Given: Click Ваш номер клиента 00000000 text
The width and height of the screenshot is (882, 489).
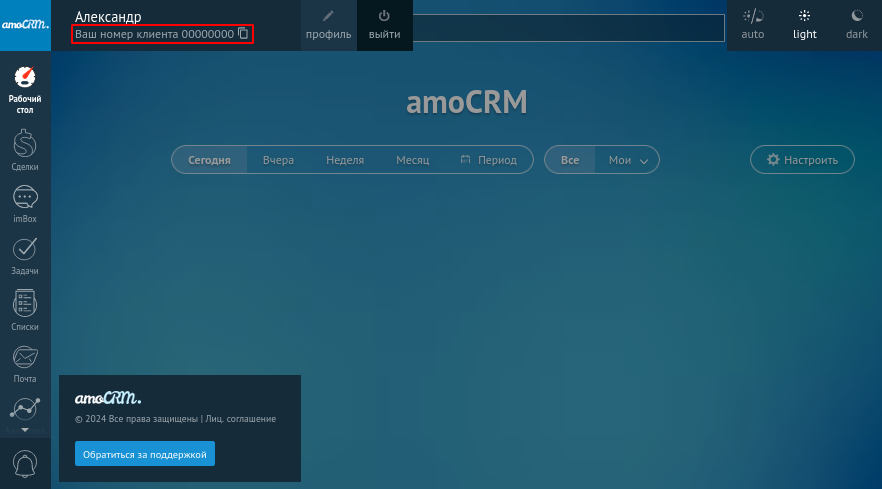Looking at the screenshot, I should pyautogui.click(x=154, y=34).
